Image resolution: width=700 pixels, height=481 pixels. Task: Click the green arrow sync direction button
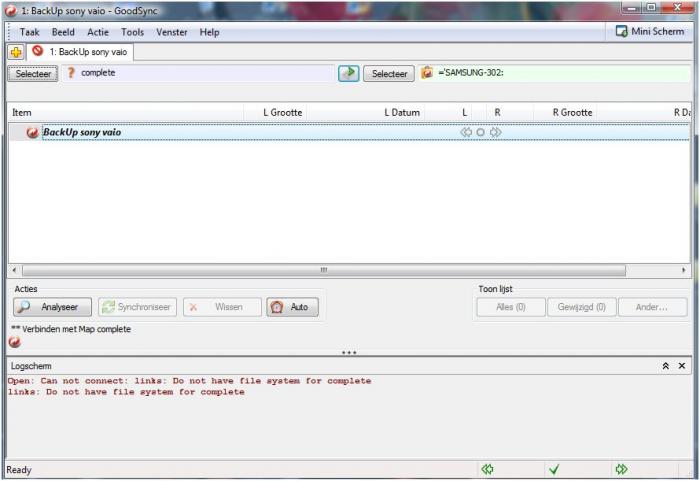click(348, 73)
